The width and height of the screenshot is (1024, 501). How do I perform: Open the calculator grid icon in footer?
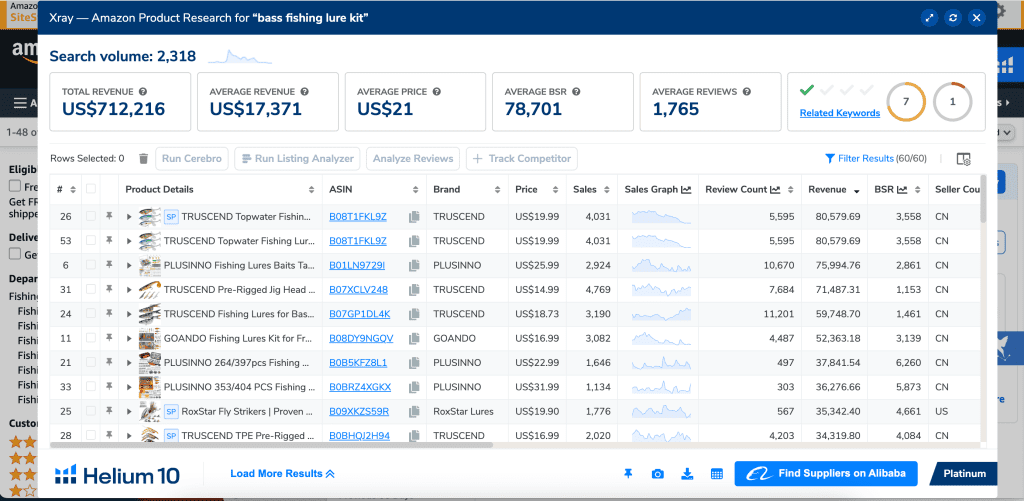[716, 474]
